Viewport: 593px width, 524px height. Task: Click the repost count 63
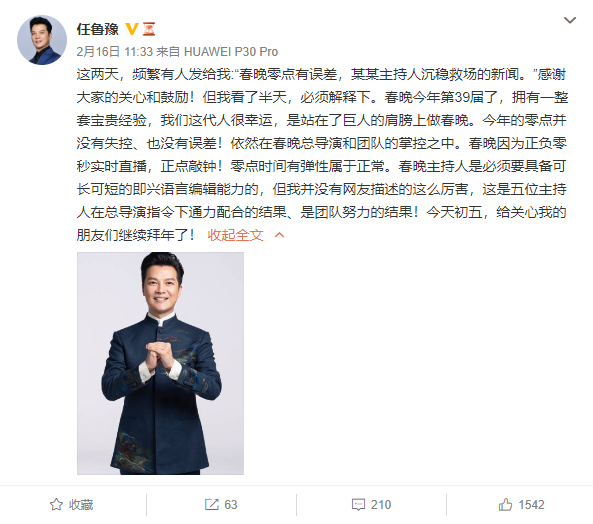pyautogui.click(x=231, y=505)
